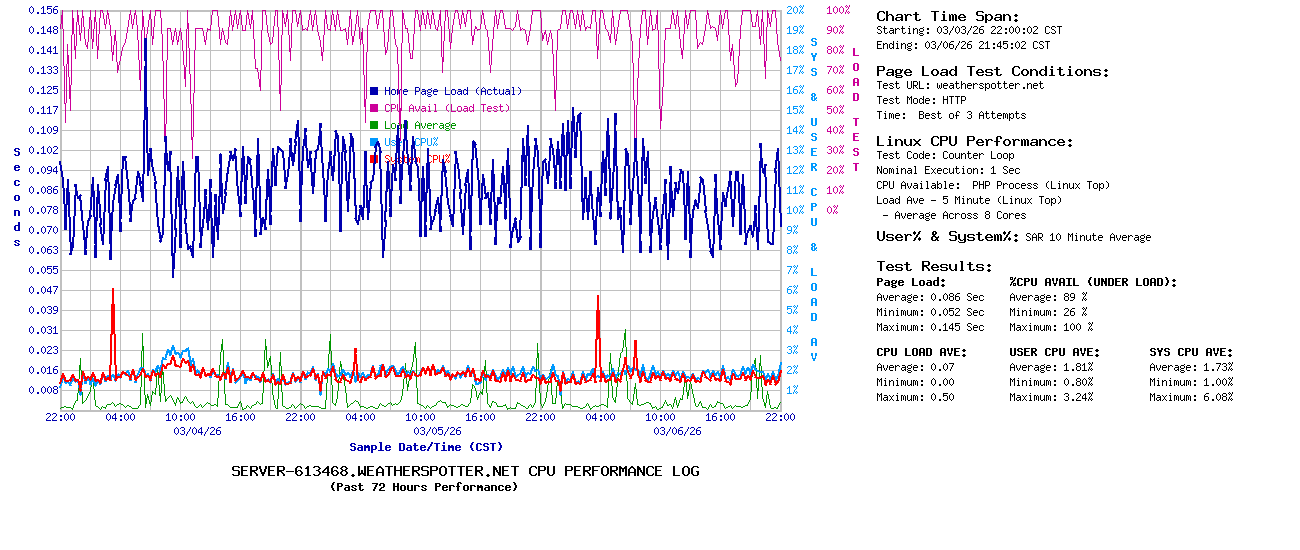Click the 03/05/26 date label on x-axis
This screenshot has height=550, width=1300.
pyautogui.click(x=438, y=432)
